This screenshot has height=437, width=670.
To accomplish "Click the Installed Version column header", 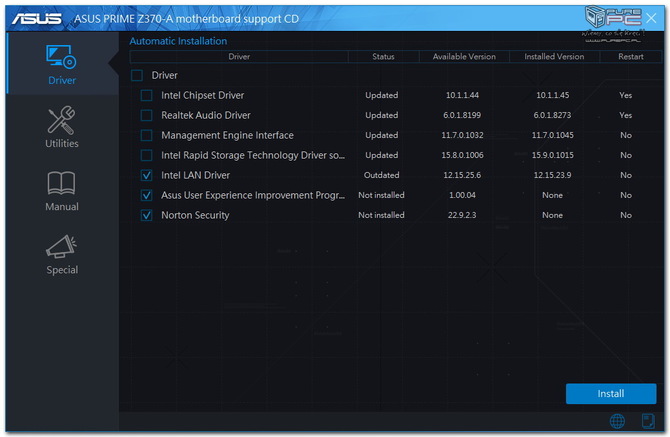I will [x=554, y=56].
